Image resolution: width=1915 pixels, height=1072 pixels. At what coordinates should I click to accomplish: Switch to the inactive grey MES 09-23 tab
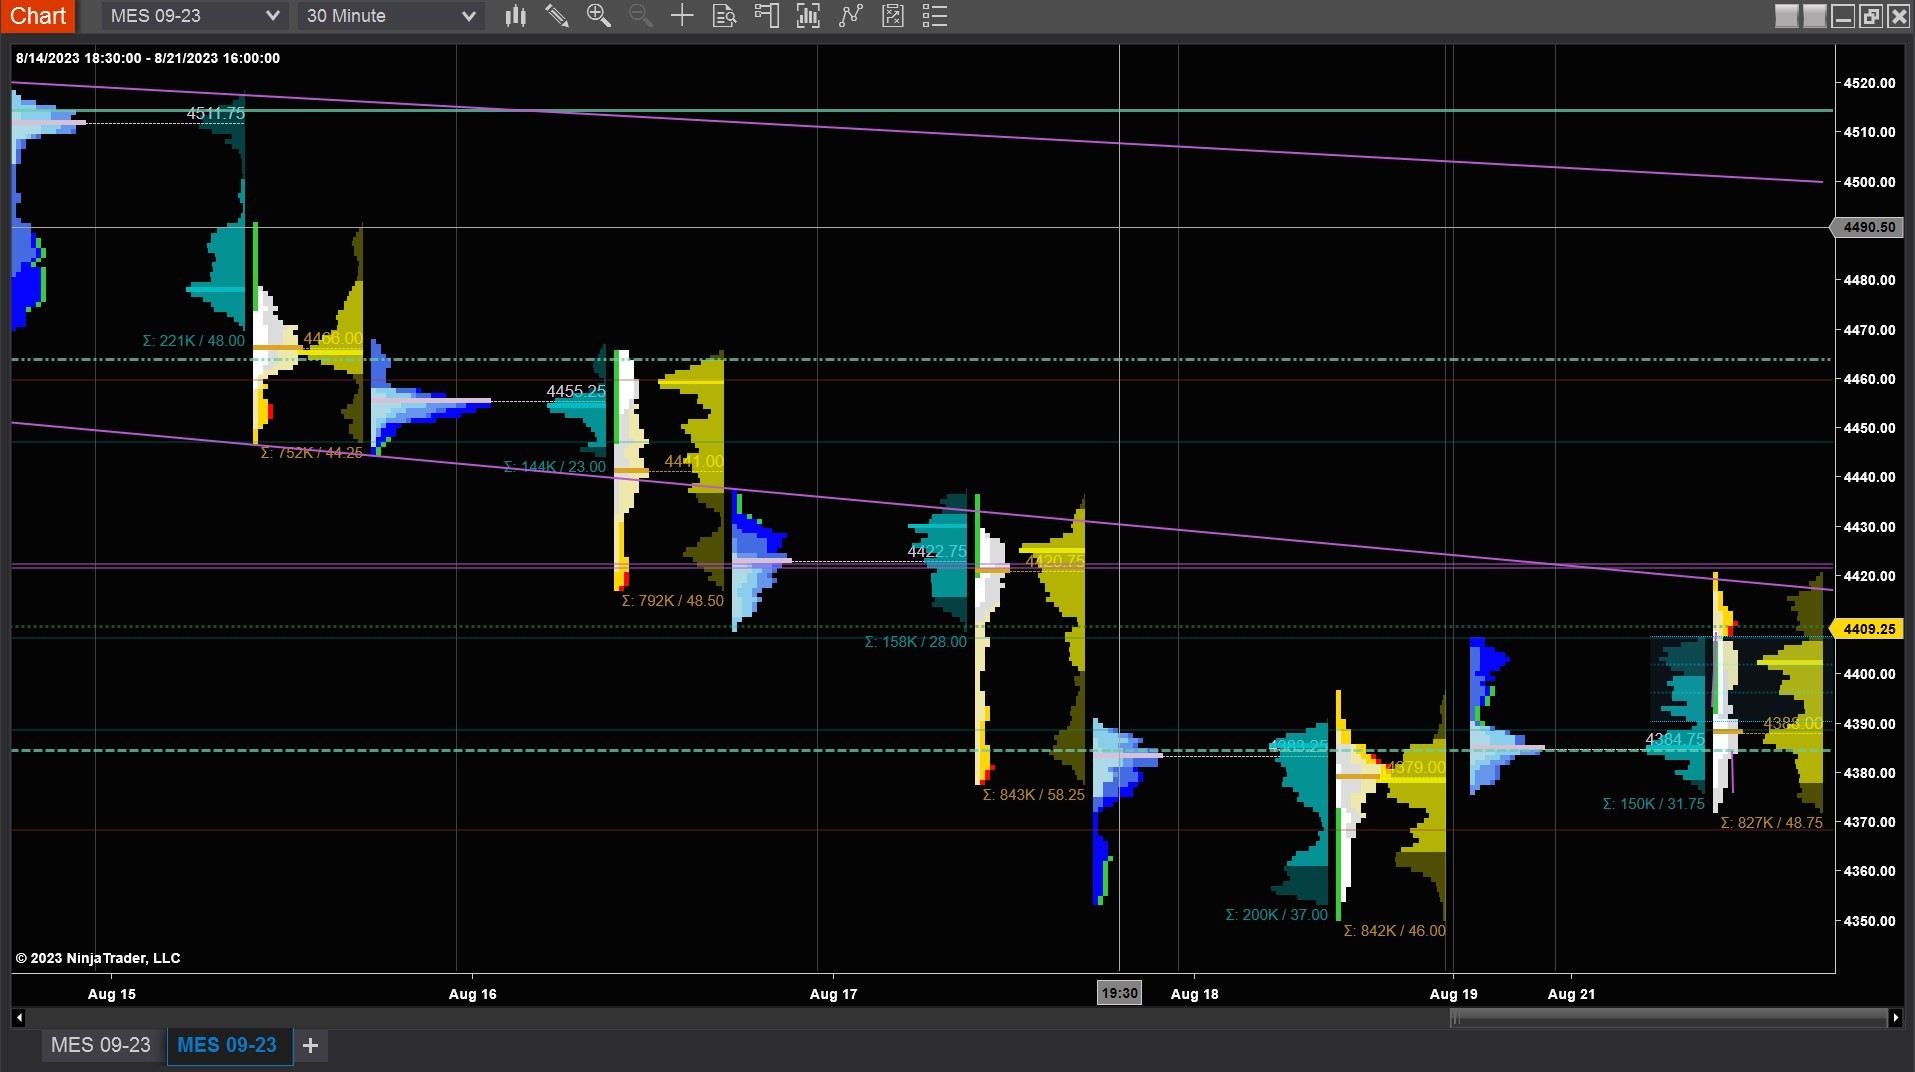[101, 1045]
